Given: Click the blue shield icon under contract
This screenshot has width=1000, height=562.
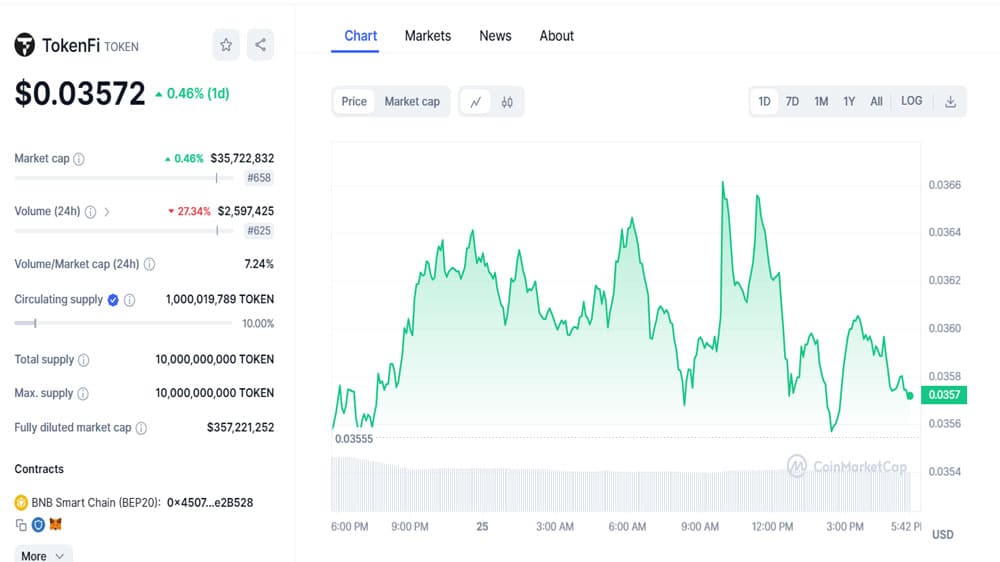Looking at the screenshot, I should [x=38, y=525].
